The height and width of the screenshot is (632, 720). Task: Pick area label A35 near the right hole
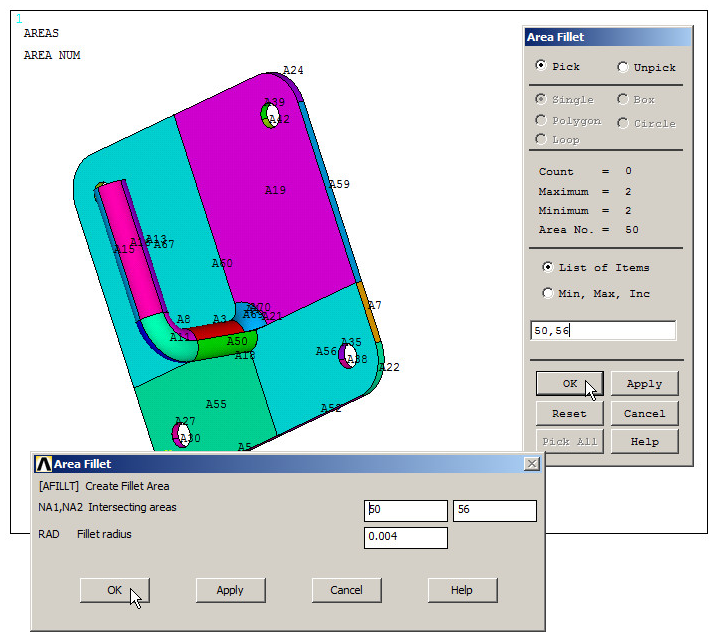[x=351, y=342]
